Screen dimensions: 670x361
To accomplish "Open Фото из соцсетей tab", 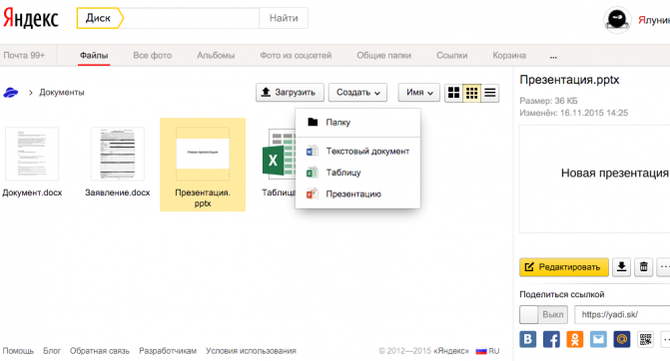I will point(296,56).
